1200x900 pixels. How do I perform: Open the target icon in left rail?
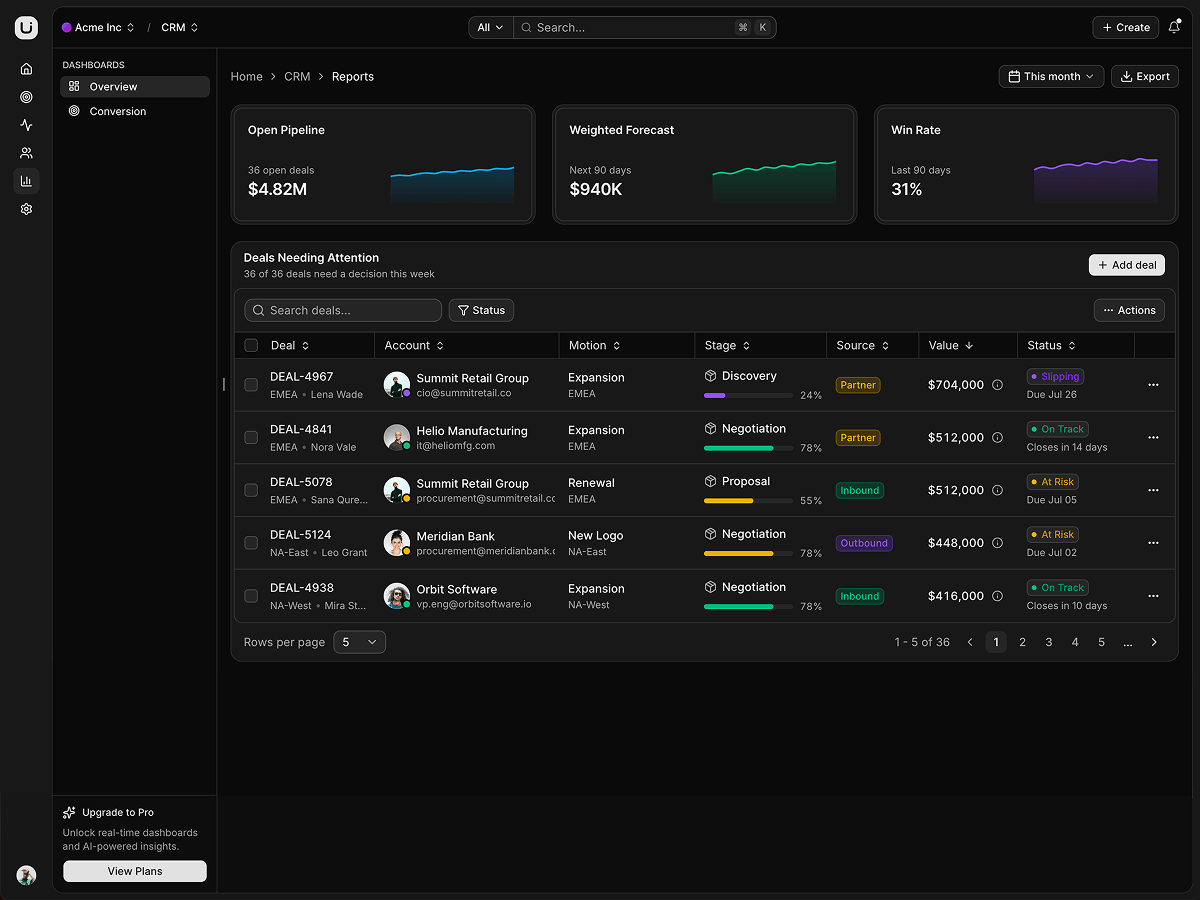coord(26,97)
